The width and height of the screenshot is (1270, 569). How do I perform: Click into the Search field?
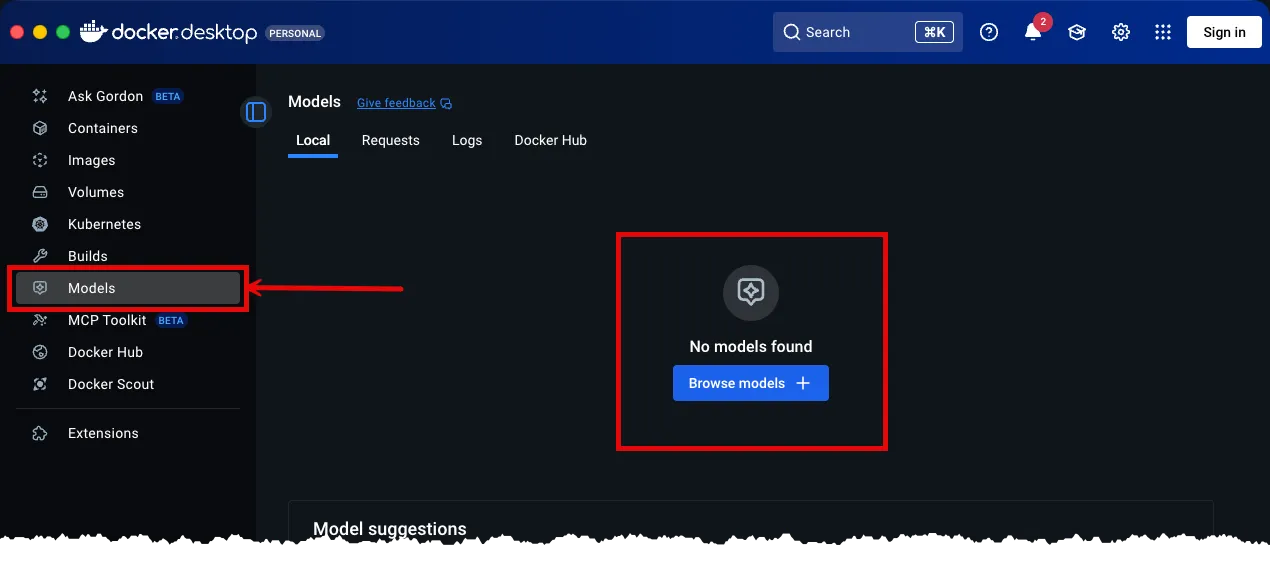[868, 32]
